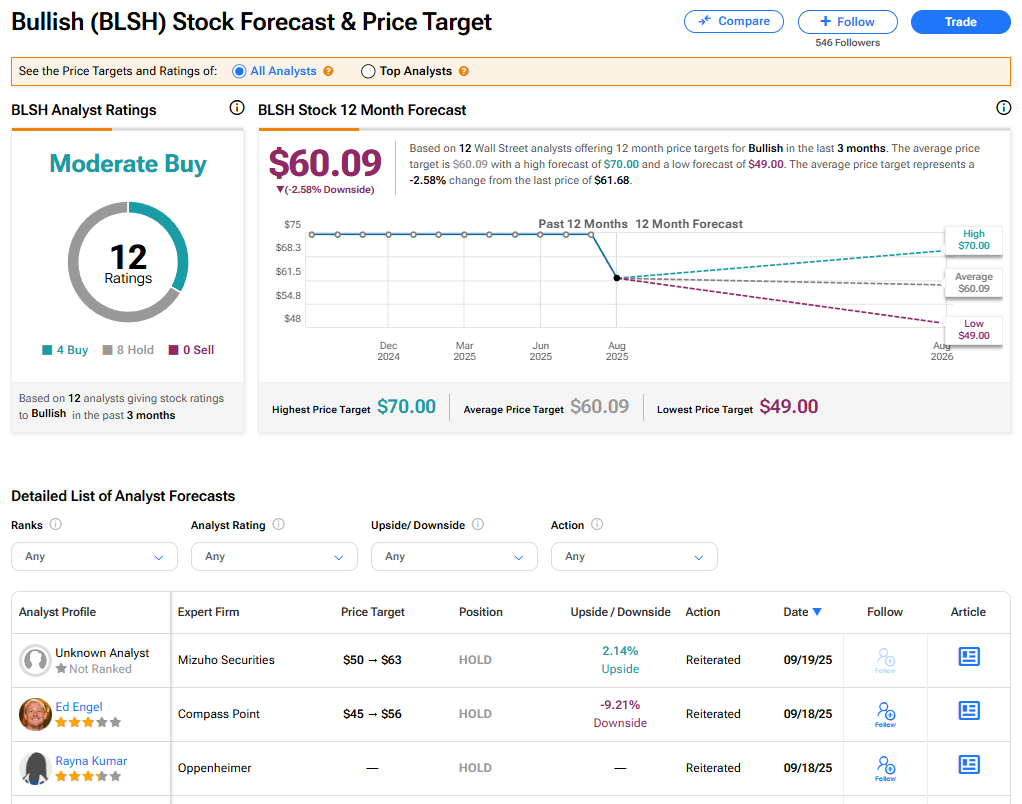Open the Action filter dropdown

point(634,556)
